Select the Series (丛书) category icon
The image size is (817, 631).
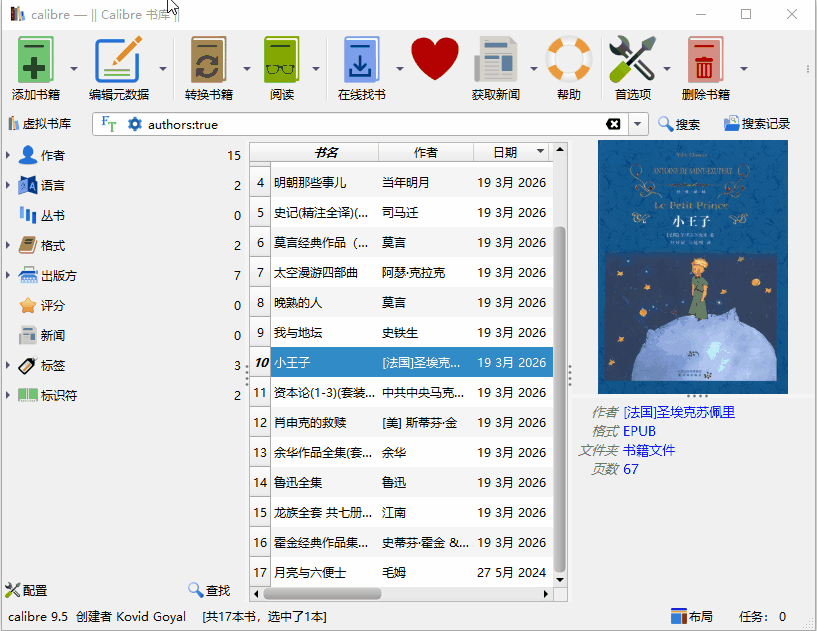28,215
